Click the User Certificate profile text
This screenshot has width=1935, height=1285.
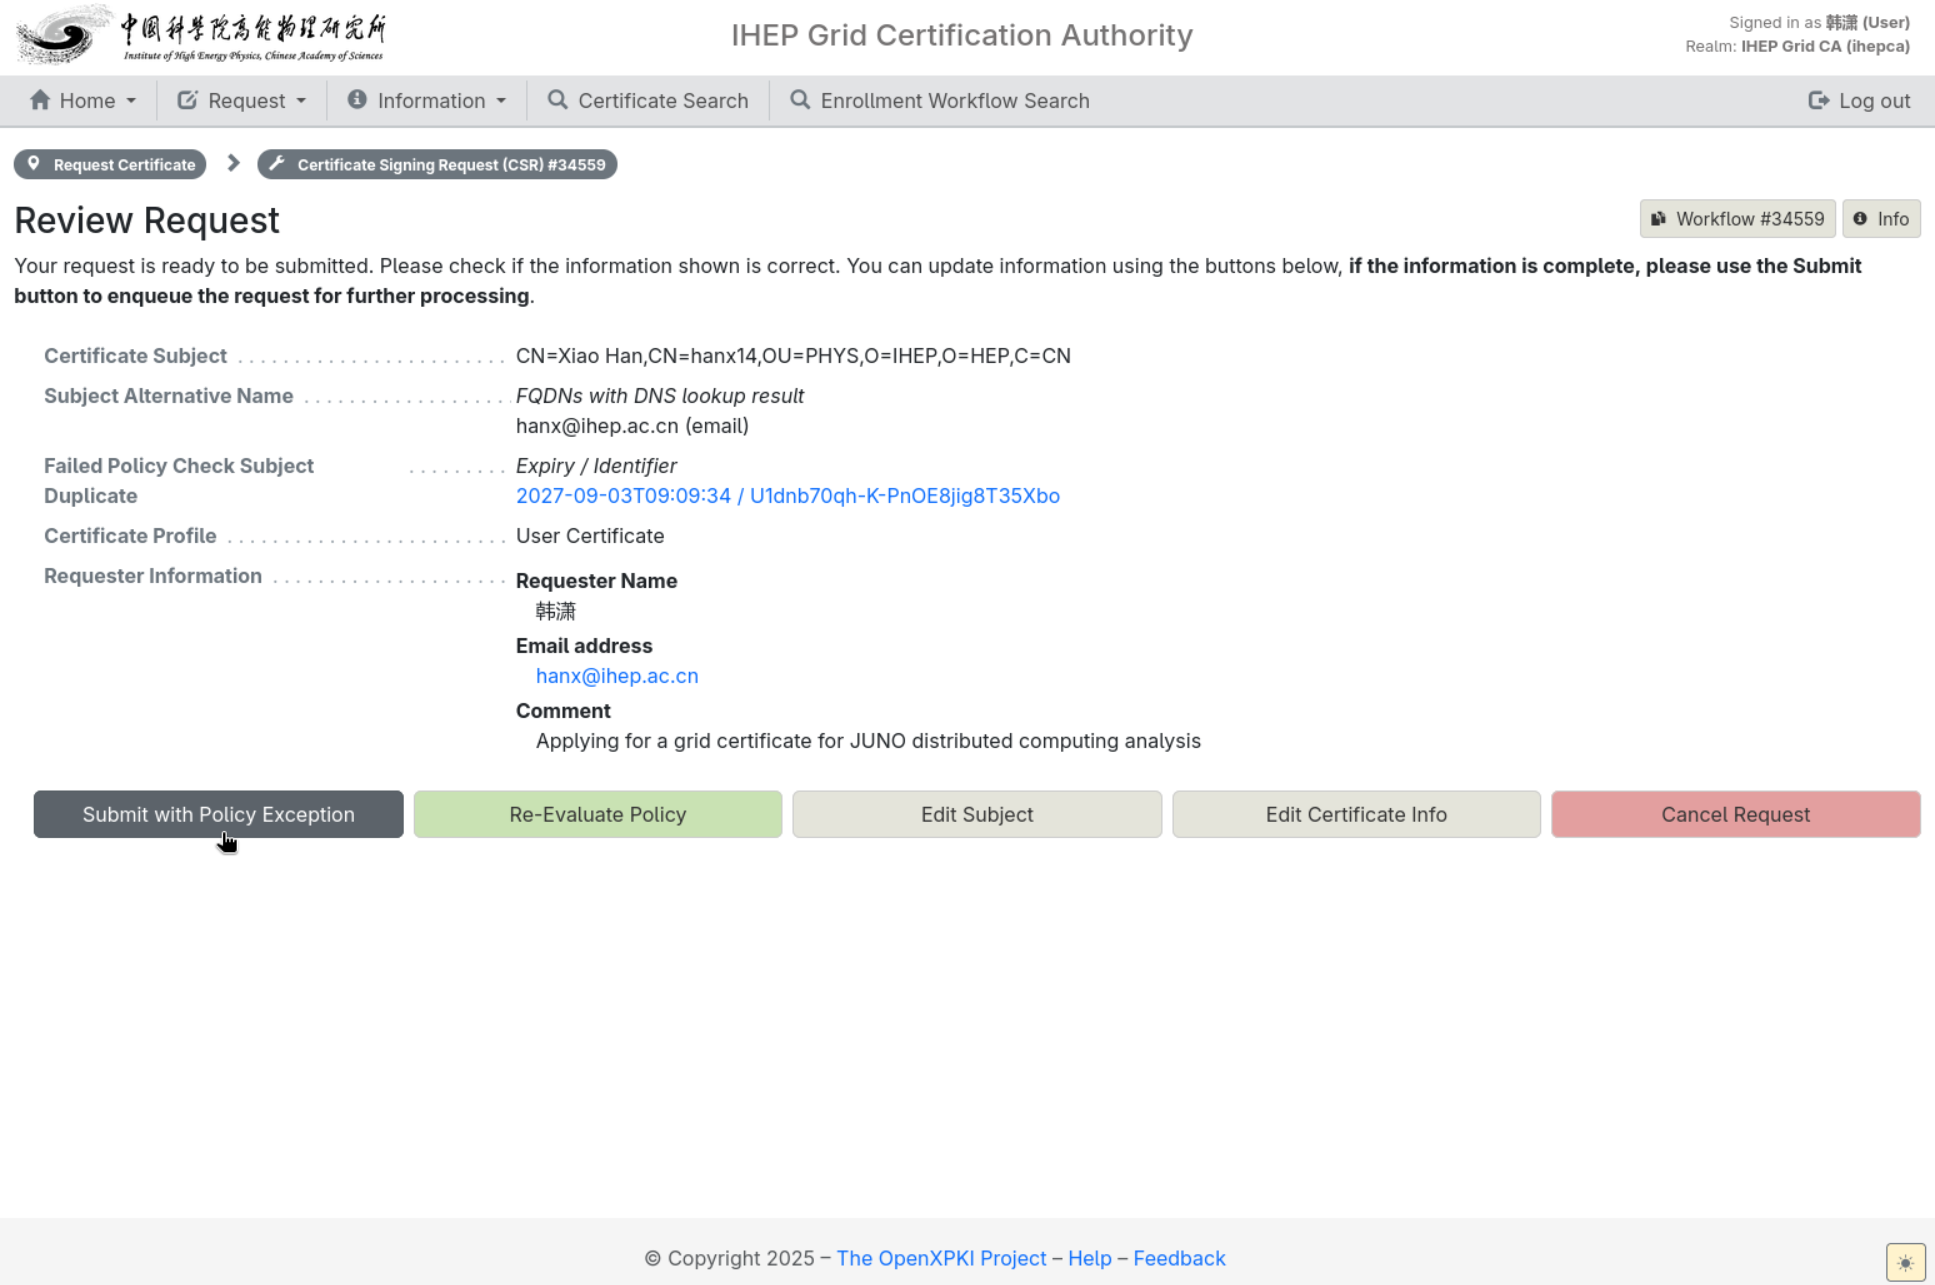click(590, 536)
